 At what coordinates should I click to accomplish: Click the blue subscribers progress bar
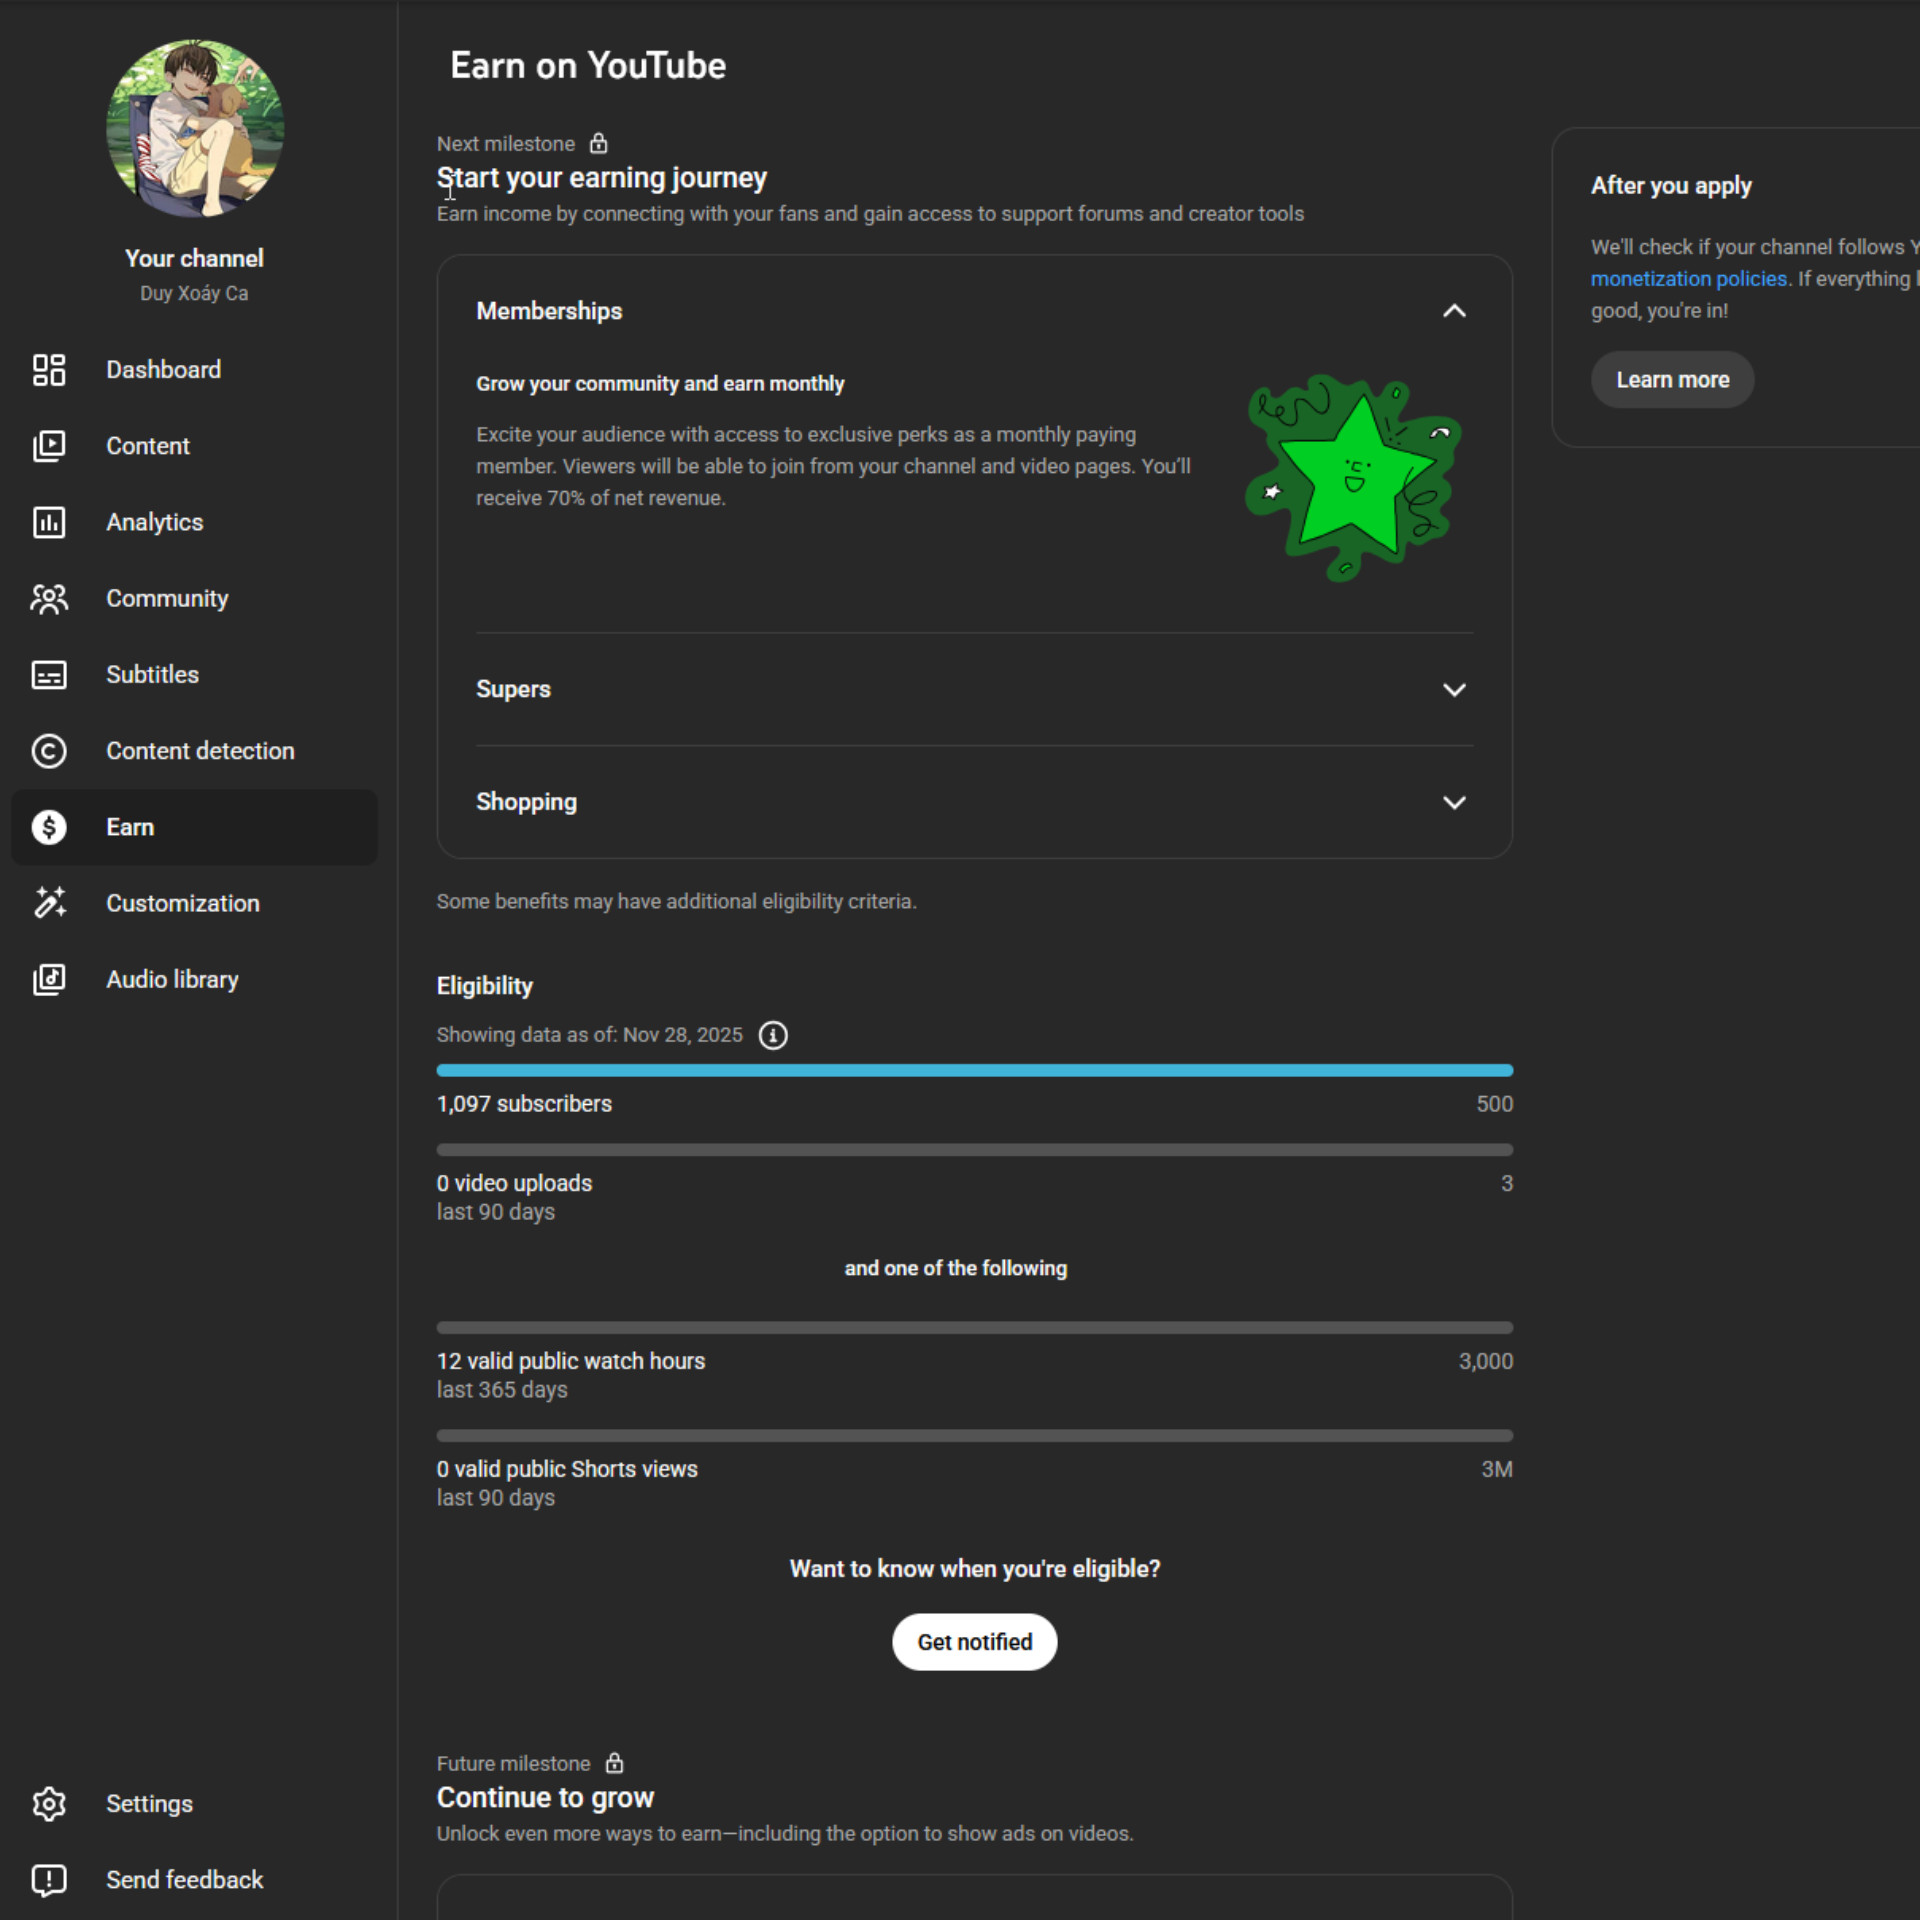tap(974, 1070)
